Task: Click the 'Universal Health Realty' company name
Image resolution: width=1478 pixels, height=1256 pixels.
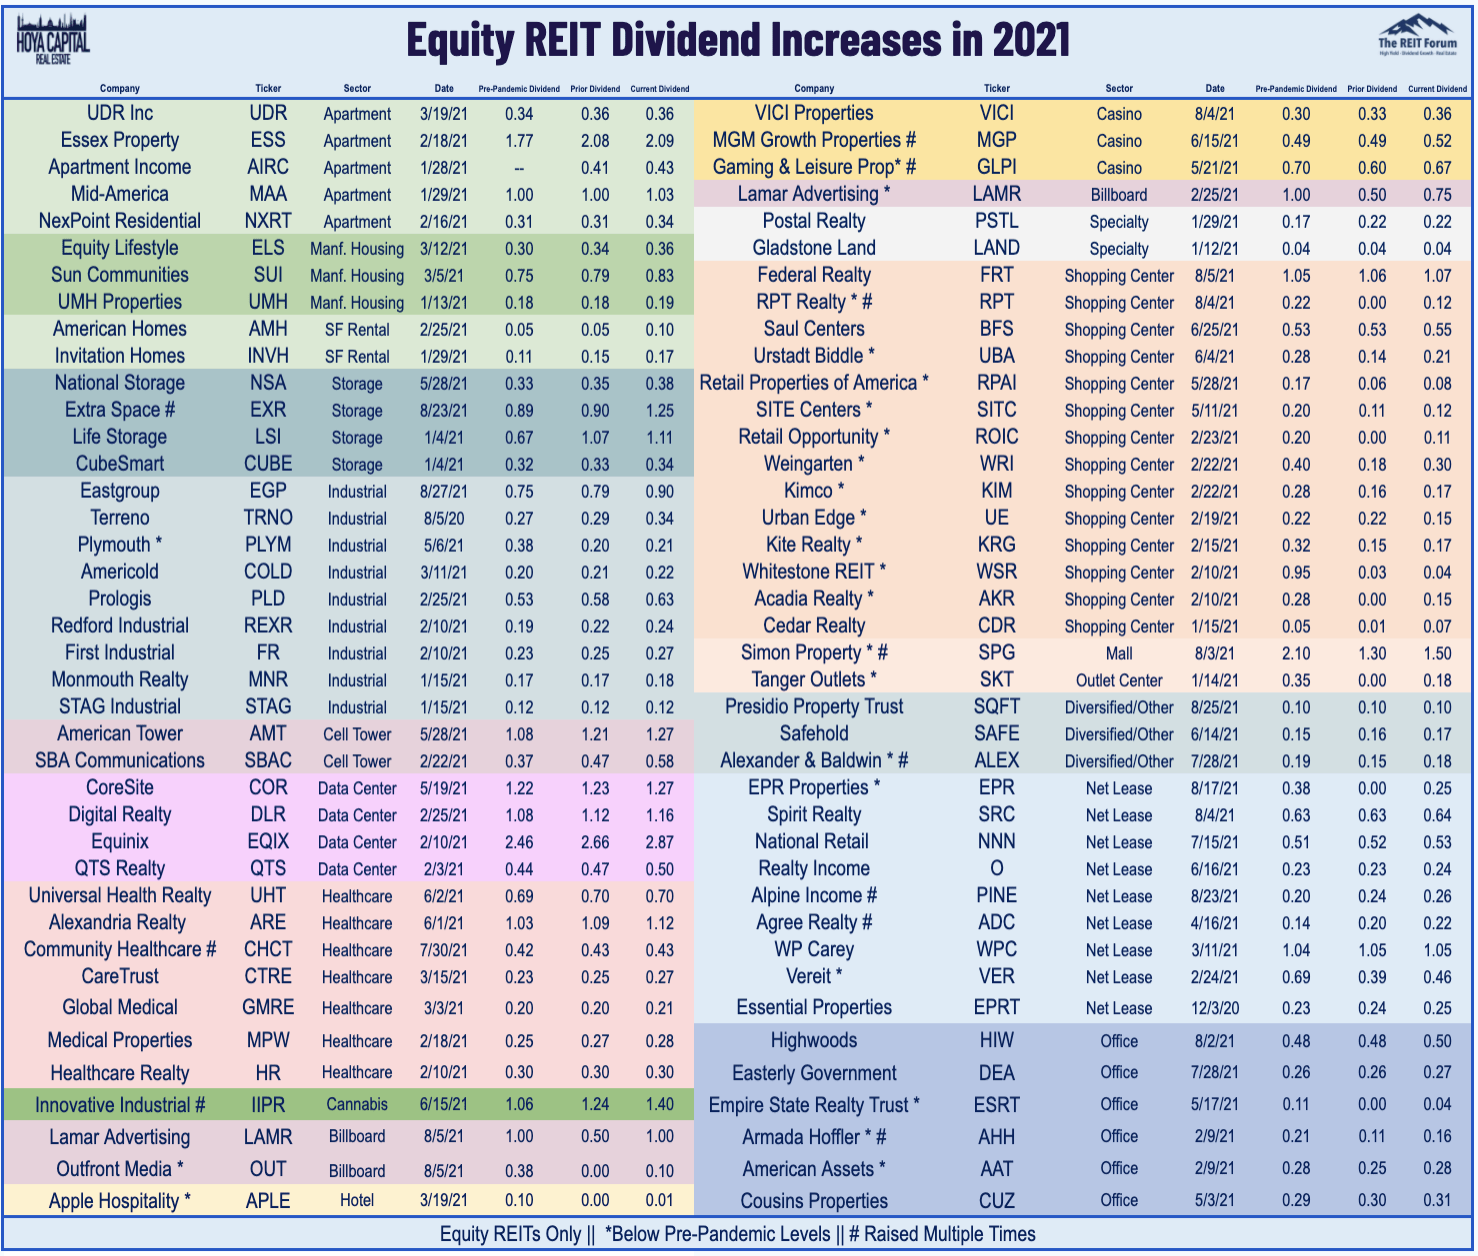Action: (x=120, y=896)
